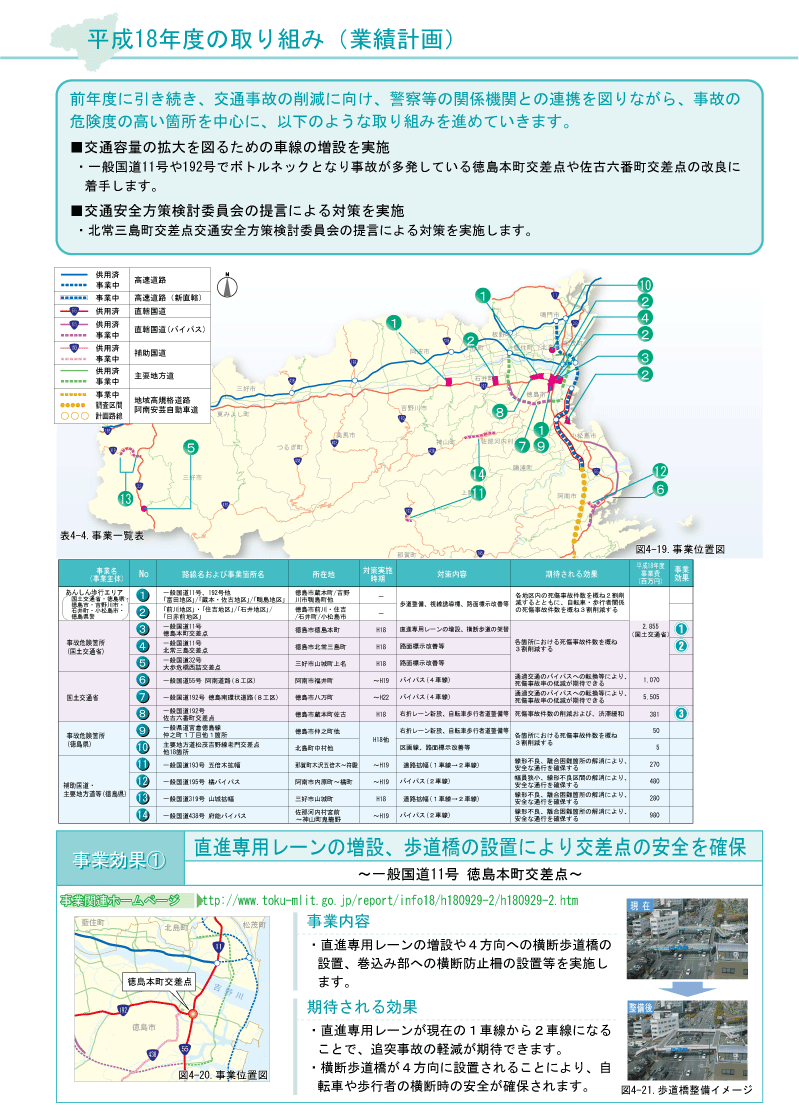Viewport: 799px width, 1118px height.
Task: Click 事業効果 circle 1 in table's last column
Action: (681, 629)
